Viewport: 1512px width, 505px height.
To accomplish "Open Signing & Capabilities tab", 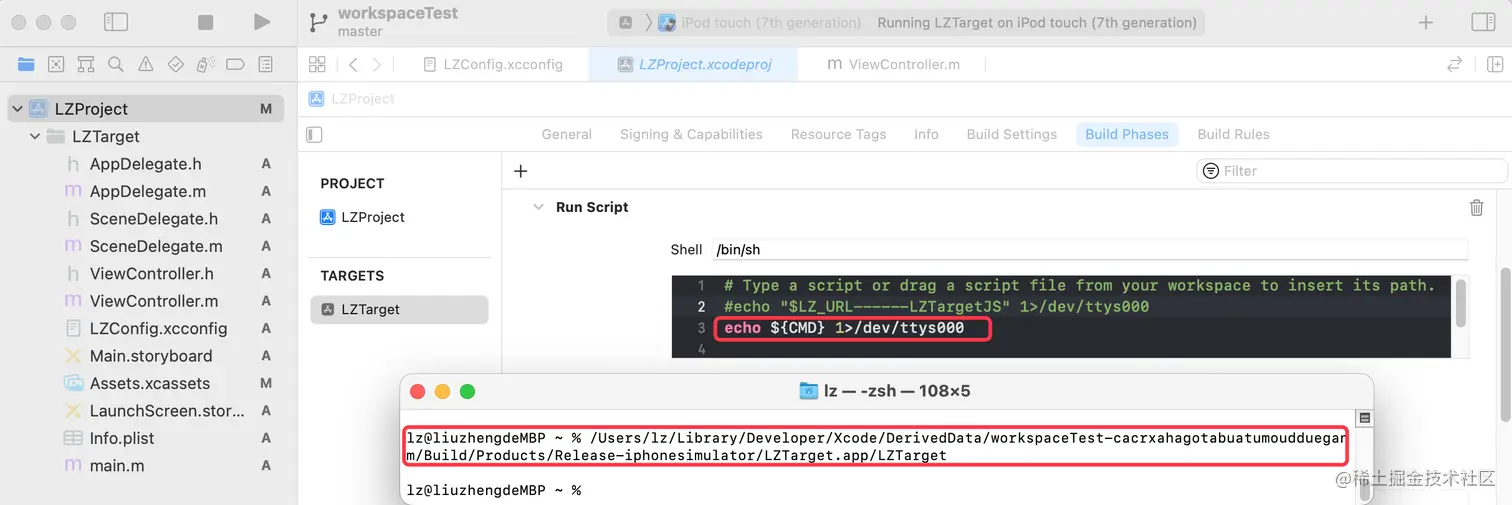I will (x=691, y=134).
